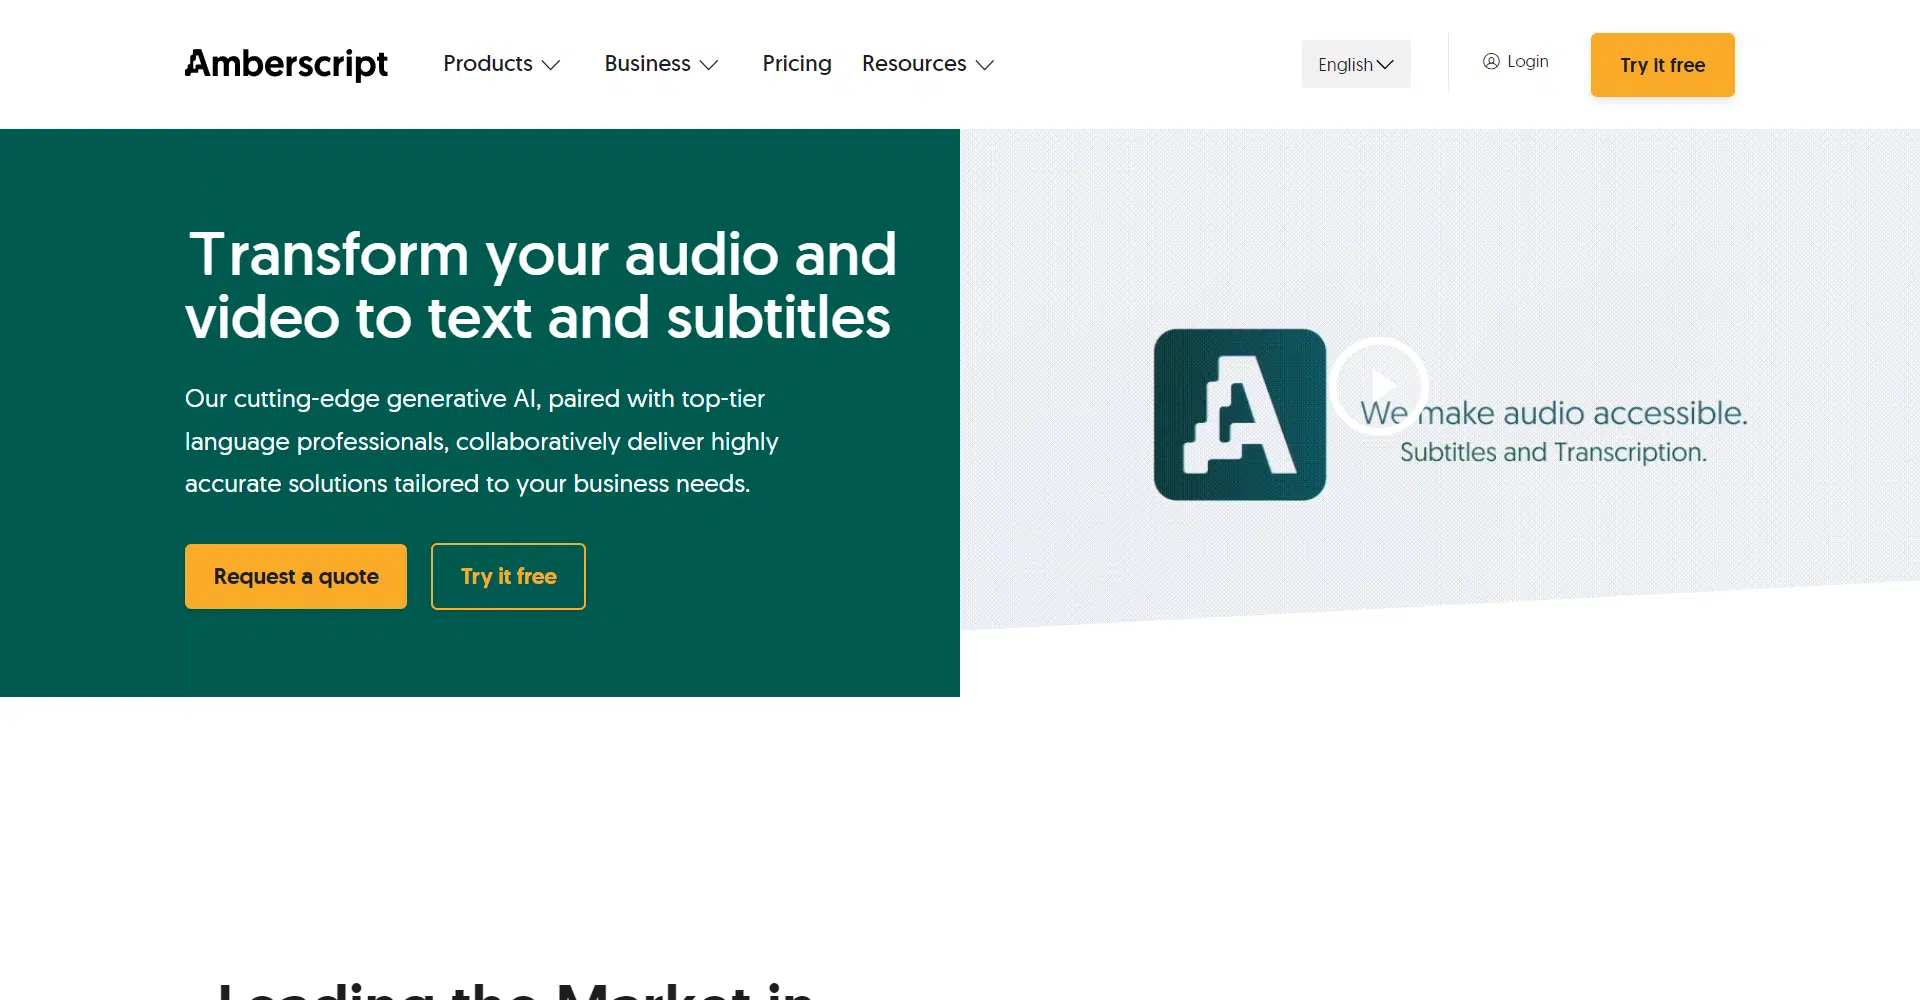Open the Login link
This screenshot has height=1000, width=1920.
(x=1527, y=62)
